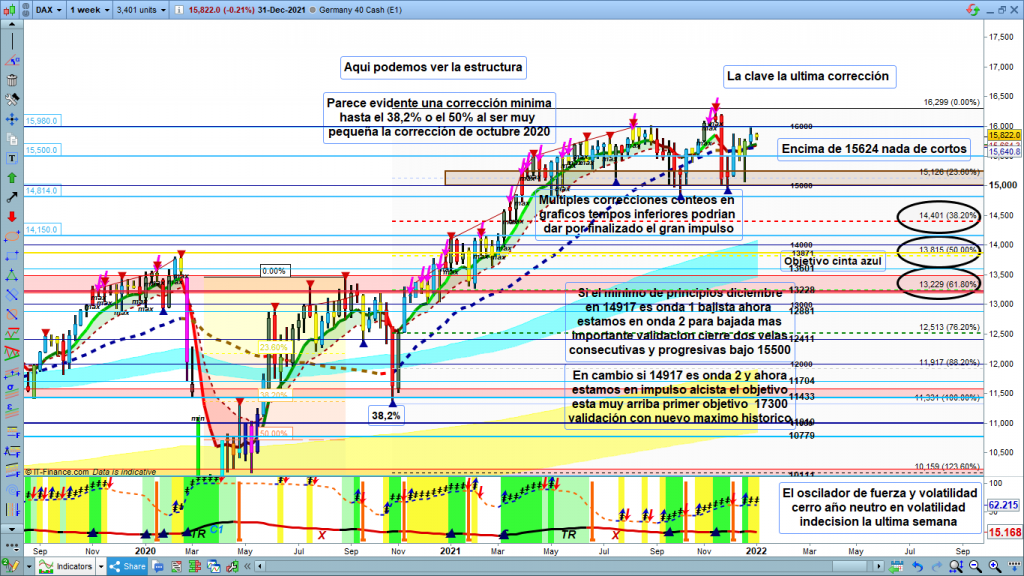This screenshot has width=1024, height=576.
Task: Open the DAX instrument dropdown
Action: [47, 10]
